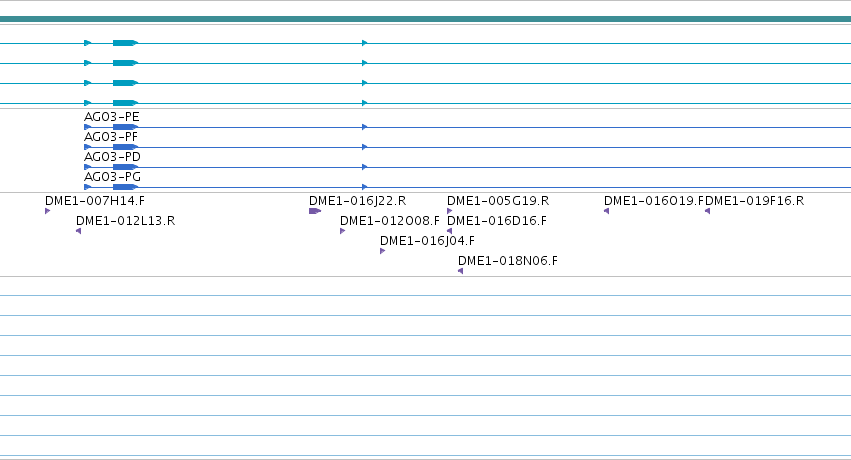
Task: Select purple arrow glyph under DME1-005G19.R
Action: tap(450, 211)
